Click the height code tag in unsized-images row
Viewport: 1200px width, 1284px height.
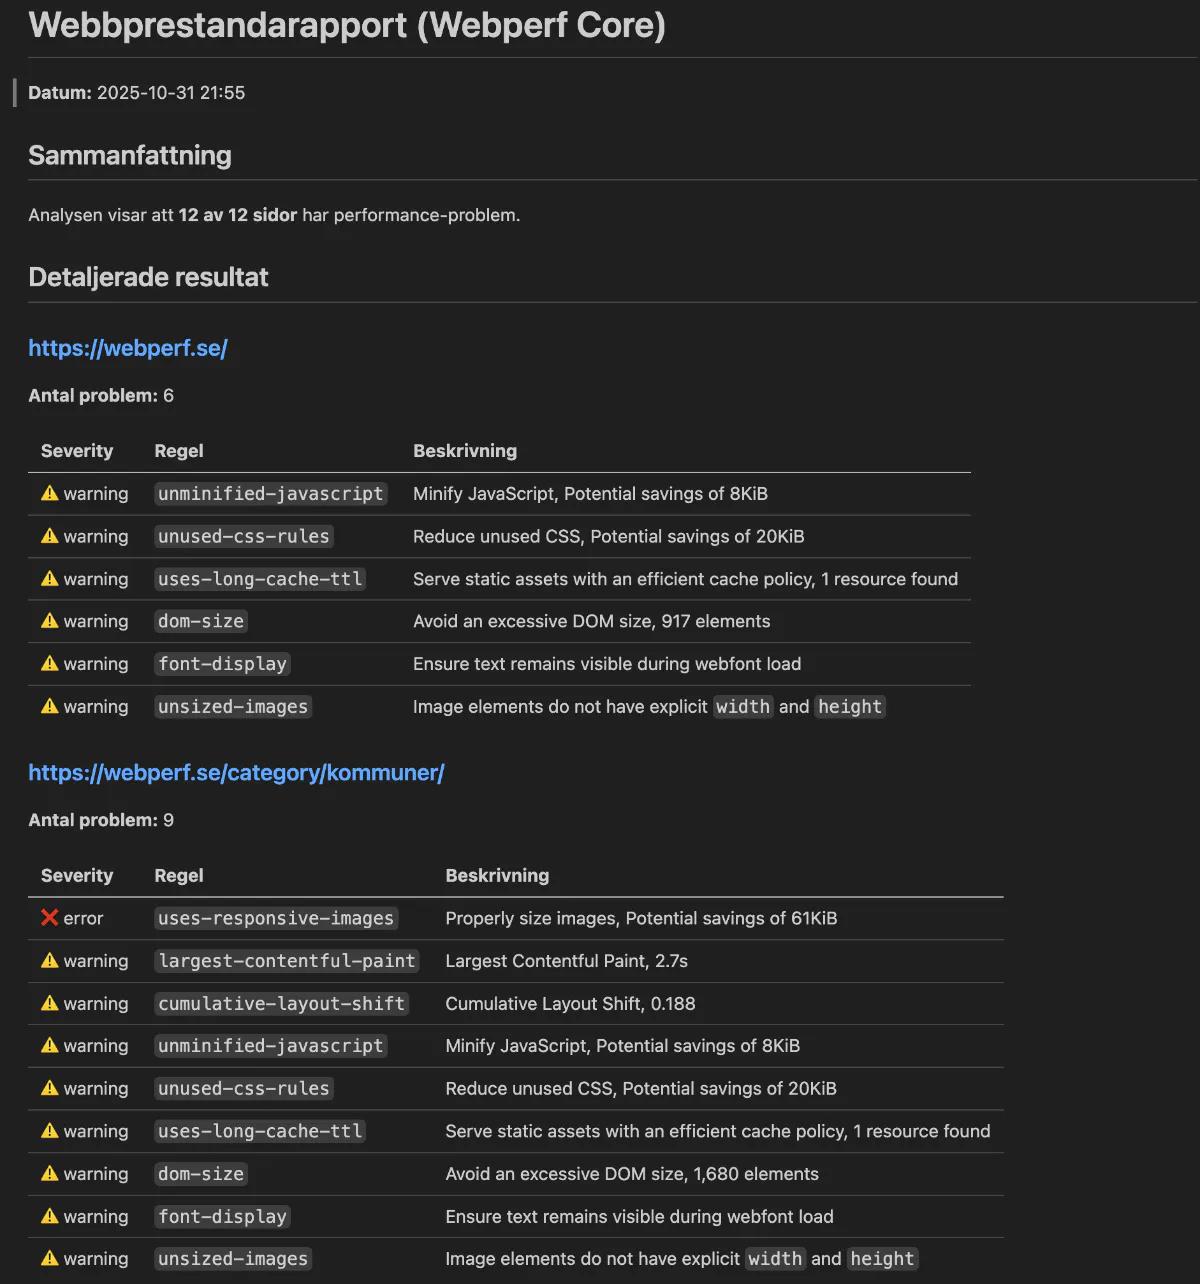click(849, 706)
